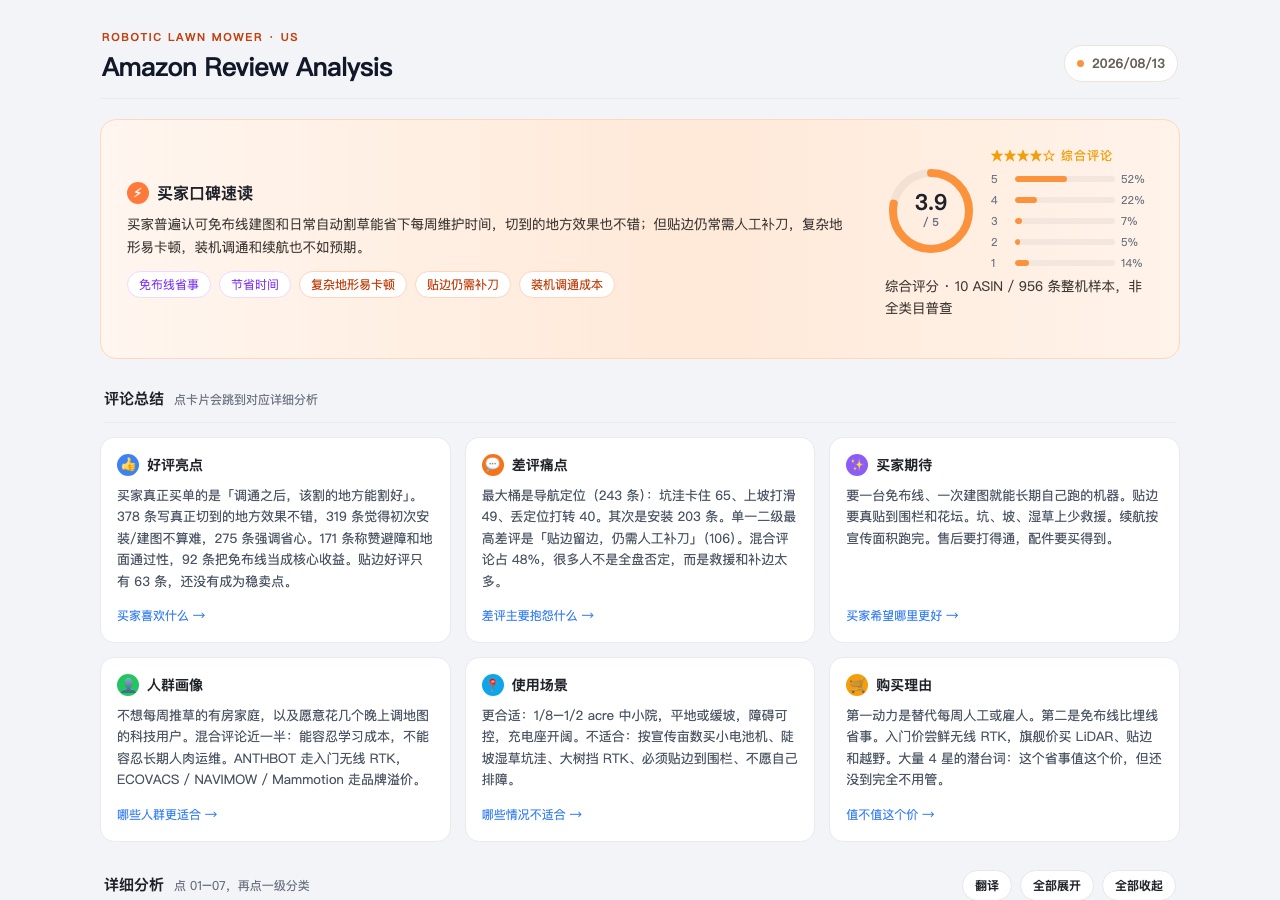Image resolution: width=1280 pixels, height=900 pixels.
Task: Click the 买家口碑速读 heading
Action: point(205,193)
